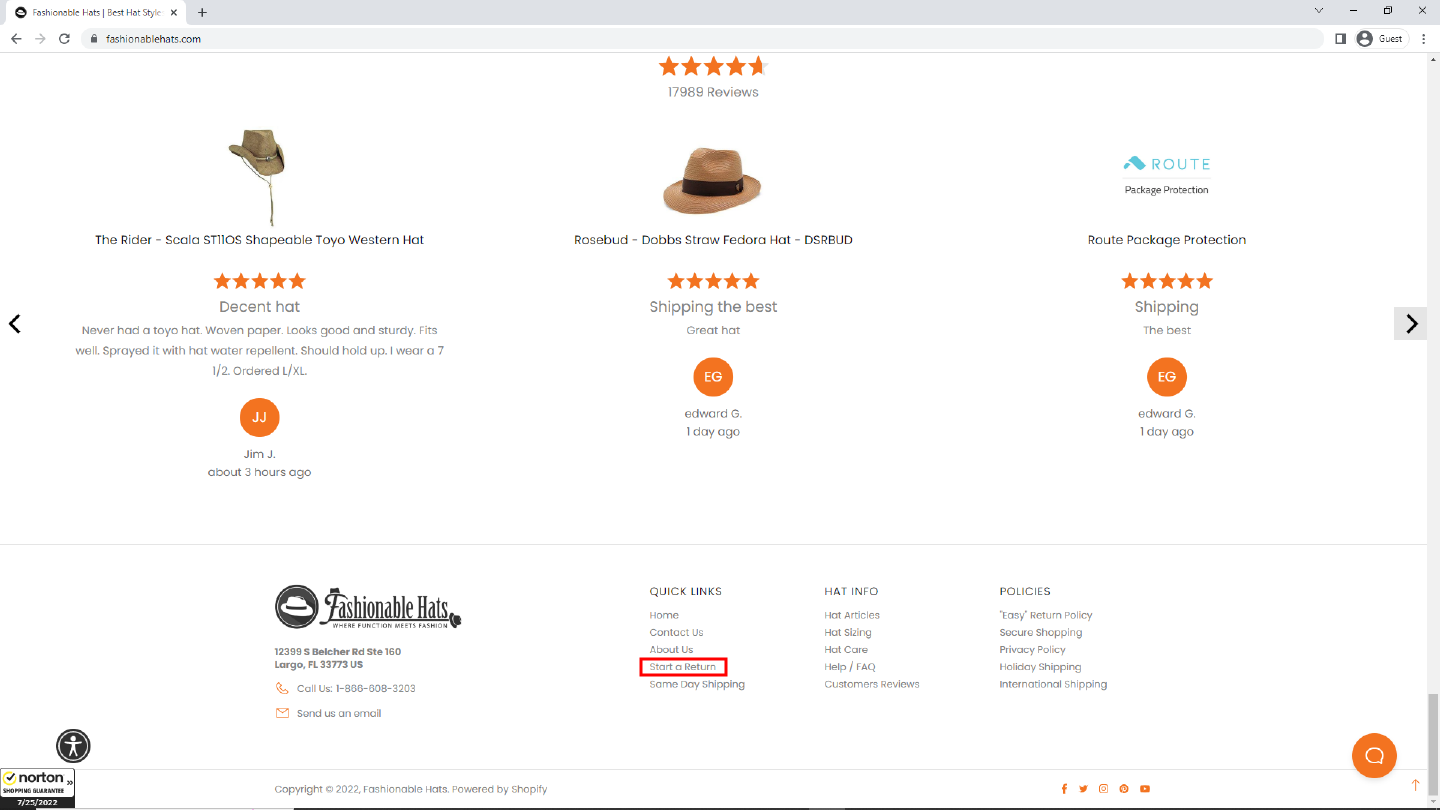Click the back-to-top arrow icon
Image resolution: width=1440 pixels, height=810 pixels.
1415,785
